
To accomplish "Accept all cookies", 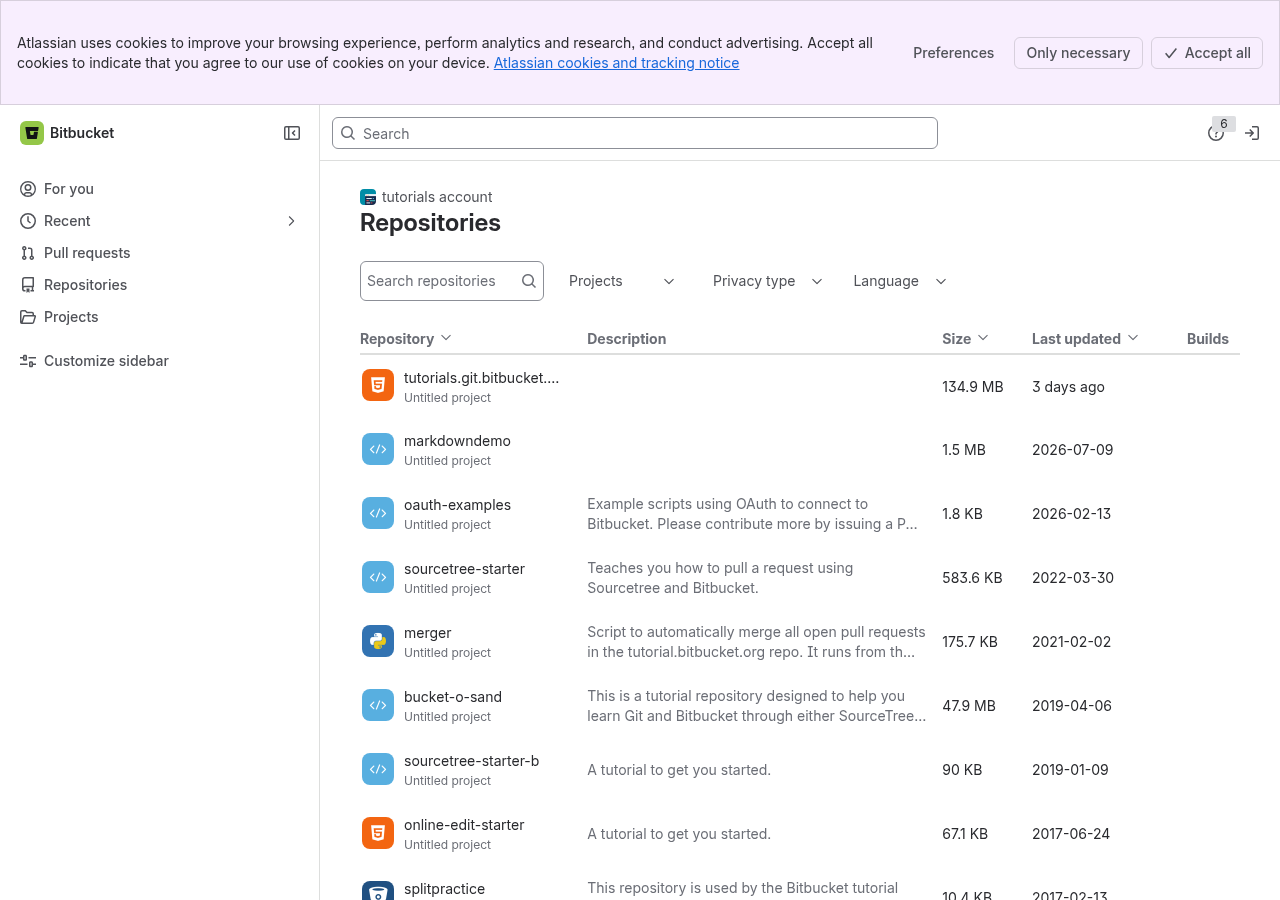I will coord(1207,53).
